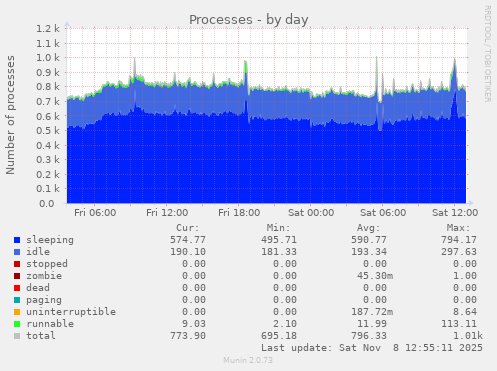Select the 'runnable' legend label

click(50, 324)
